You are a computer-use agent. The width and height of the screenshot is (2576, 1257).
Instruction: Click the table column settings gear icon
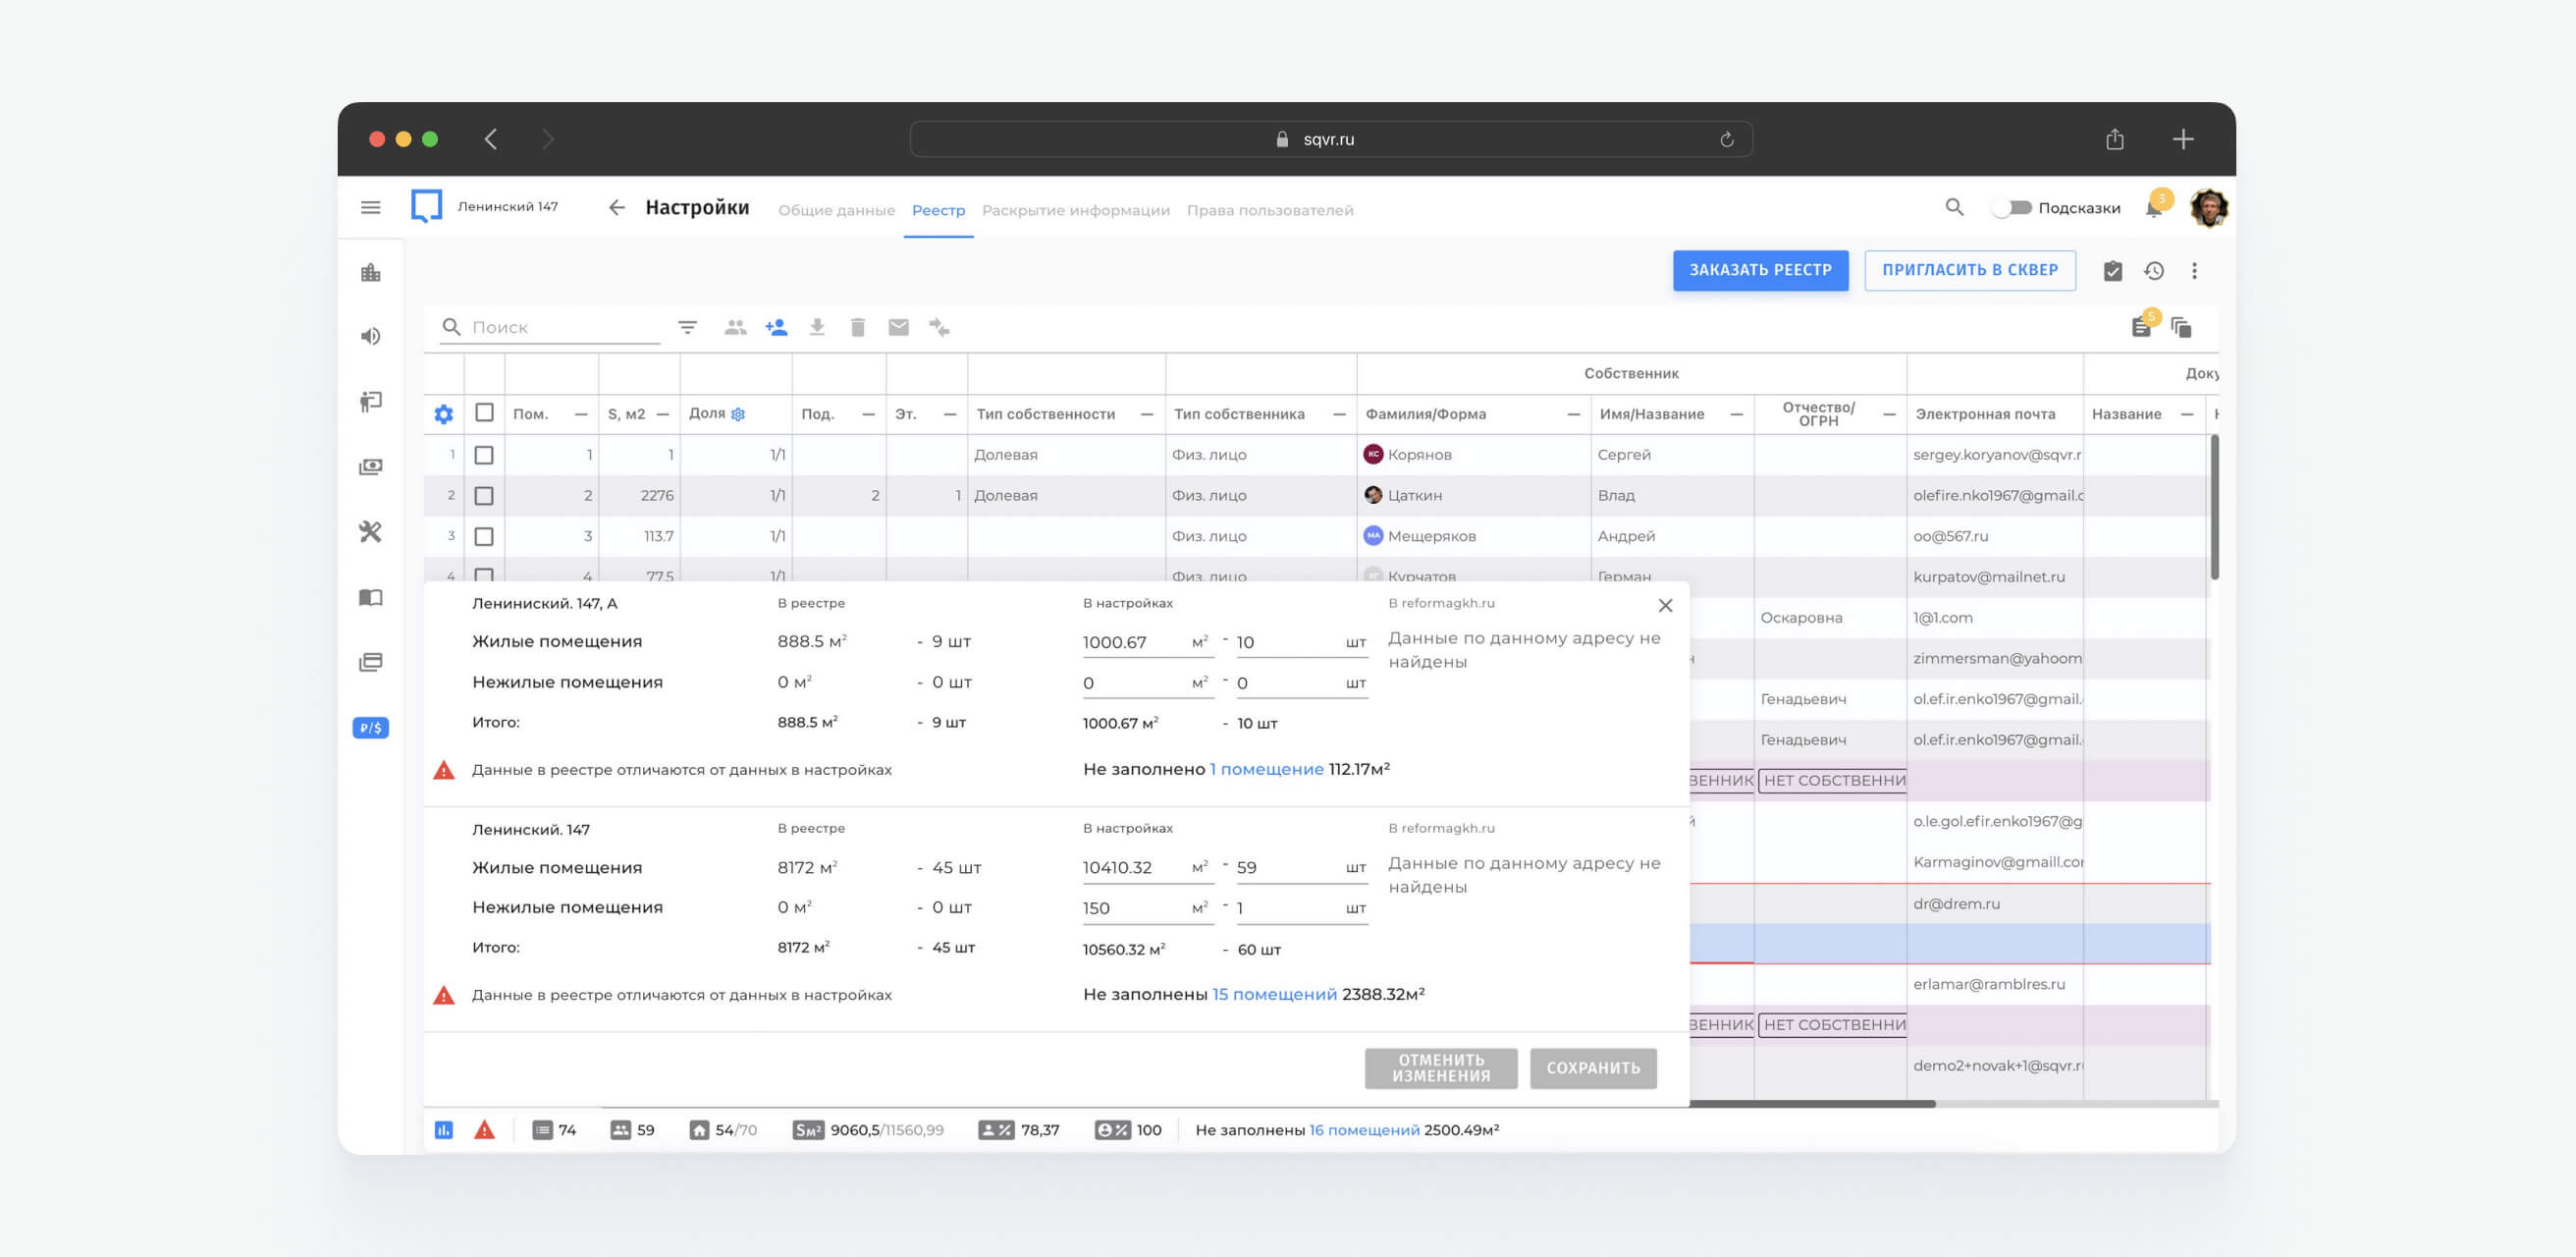coord(444,414)
